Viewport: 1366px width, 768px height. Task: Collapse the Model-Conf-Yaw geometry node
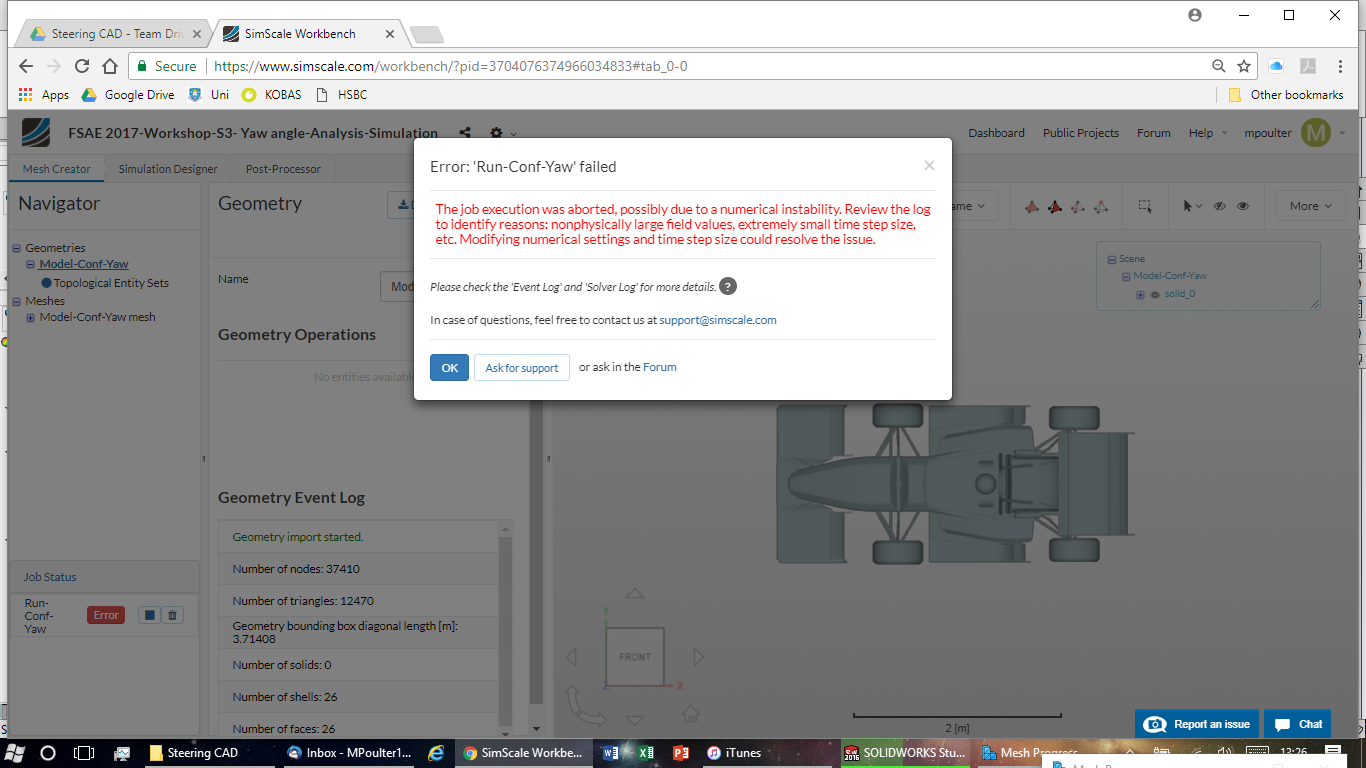pyautogui.click(x=31, y=265)
